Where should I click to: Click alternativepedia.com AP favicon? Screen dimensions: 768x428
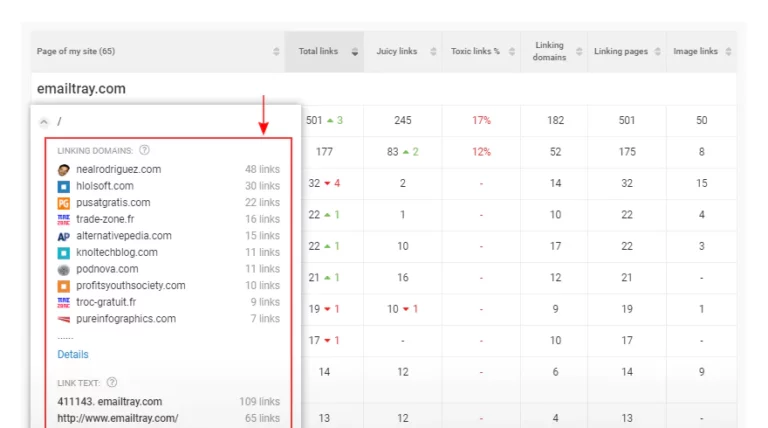pos(64,237)
